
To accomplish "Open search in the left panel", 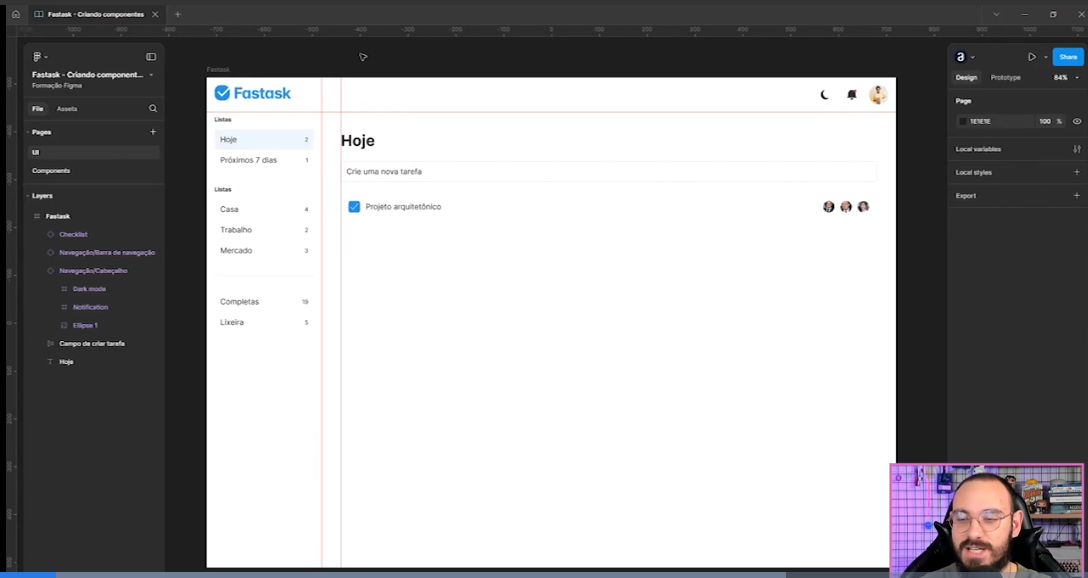I will 153,108.
